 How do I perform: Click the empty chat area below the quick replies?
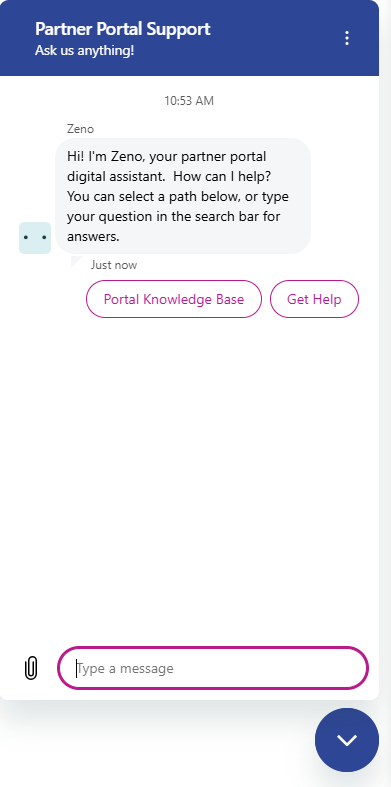tap(189, 477)
